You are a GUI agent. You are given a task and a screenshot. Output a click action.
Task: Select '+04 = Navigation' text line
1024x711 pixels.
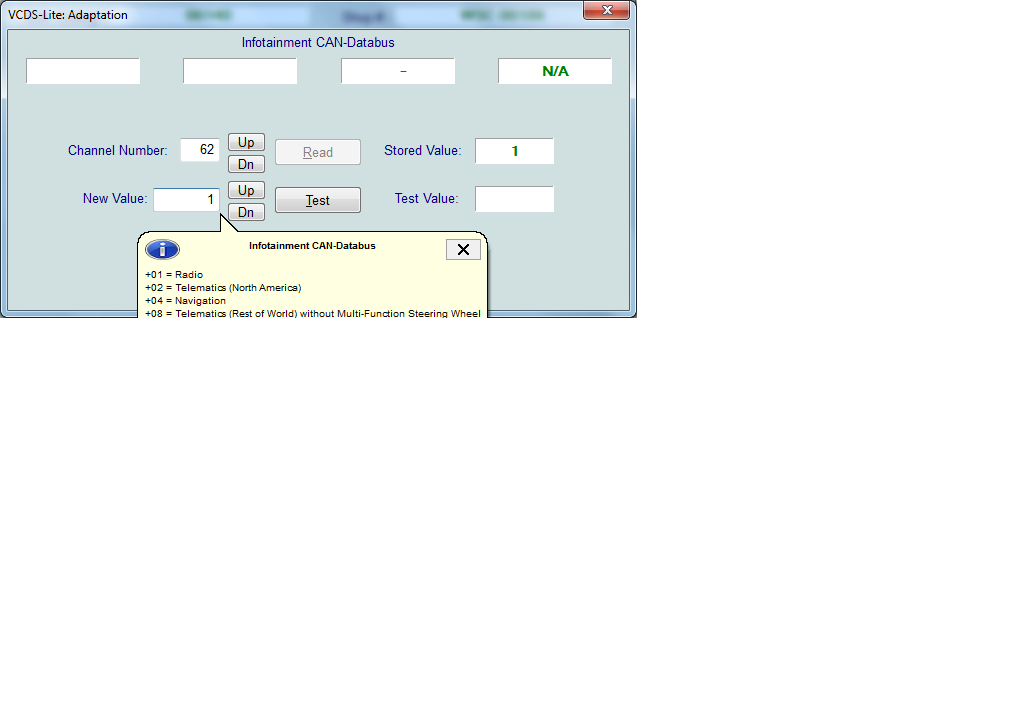tap(185, 301)
